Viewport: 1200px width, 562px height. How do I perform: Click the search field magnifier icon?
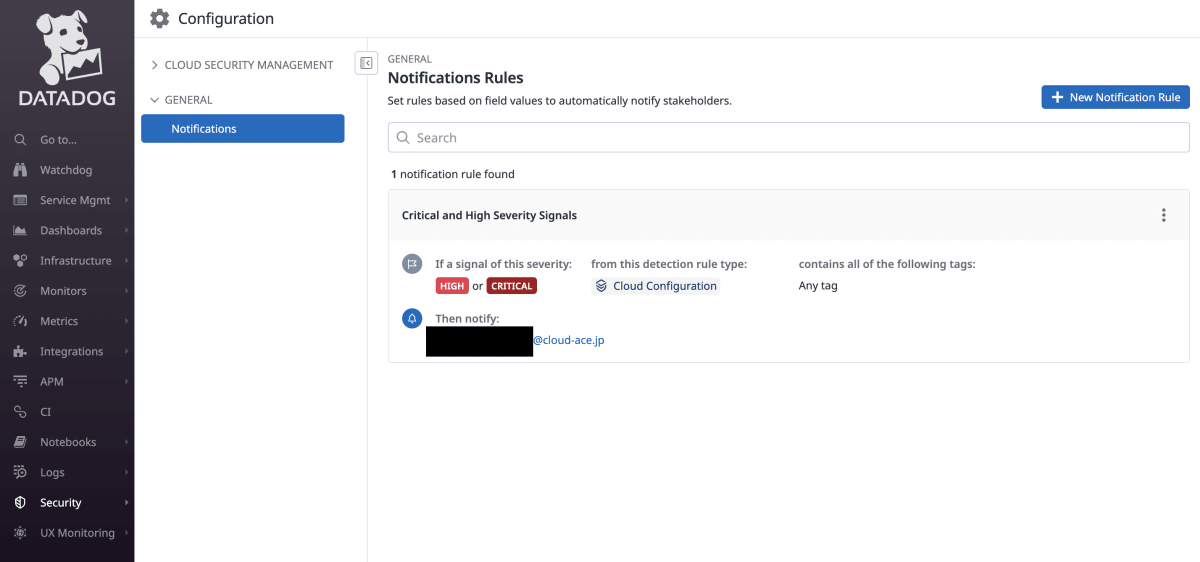(404, 138)
